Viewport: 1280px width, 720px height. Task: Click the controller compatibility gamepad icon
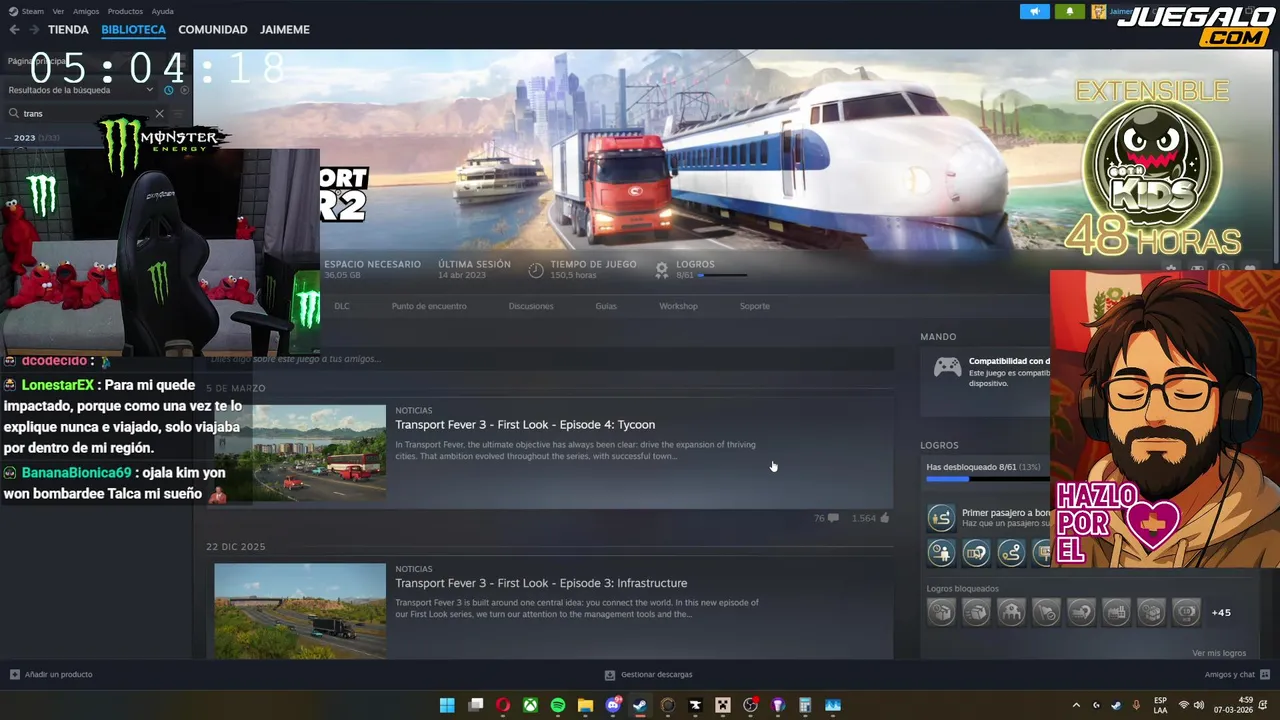pos(947,368)
